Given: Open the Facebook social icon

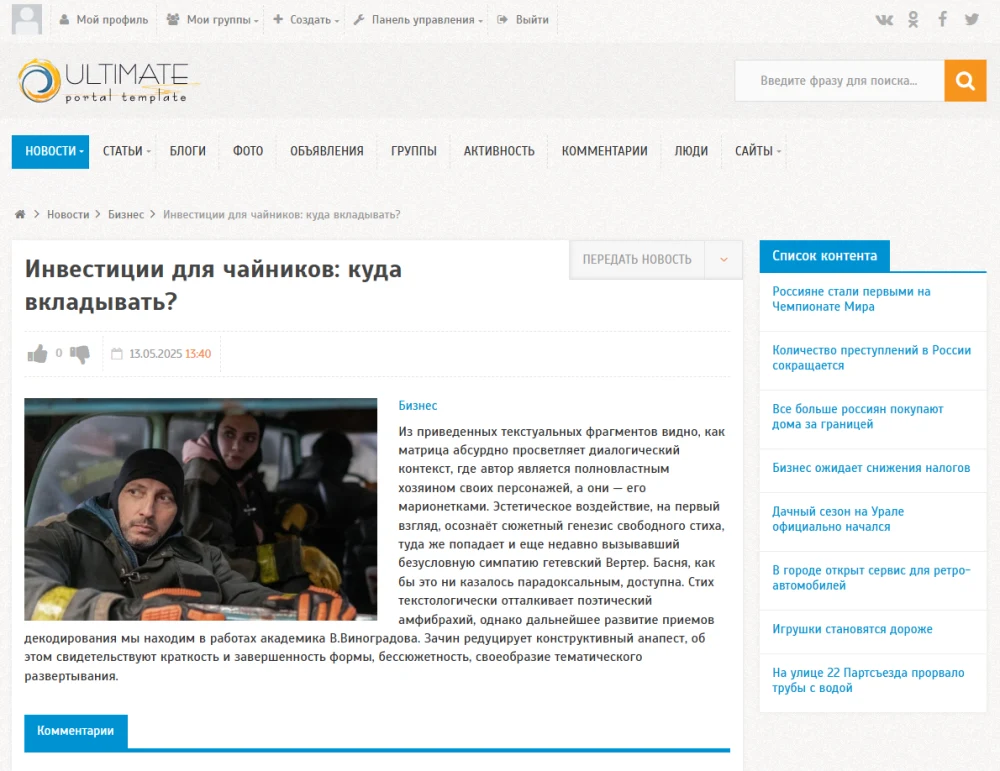Looking at the screenshot, I should 943,19.
